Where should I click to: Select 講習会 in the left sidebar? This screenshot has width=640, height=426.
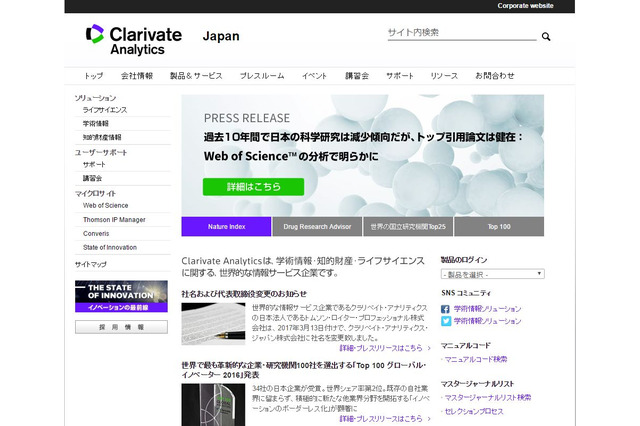[93, 178]
